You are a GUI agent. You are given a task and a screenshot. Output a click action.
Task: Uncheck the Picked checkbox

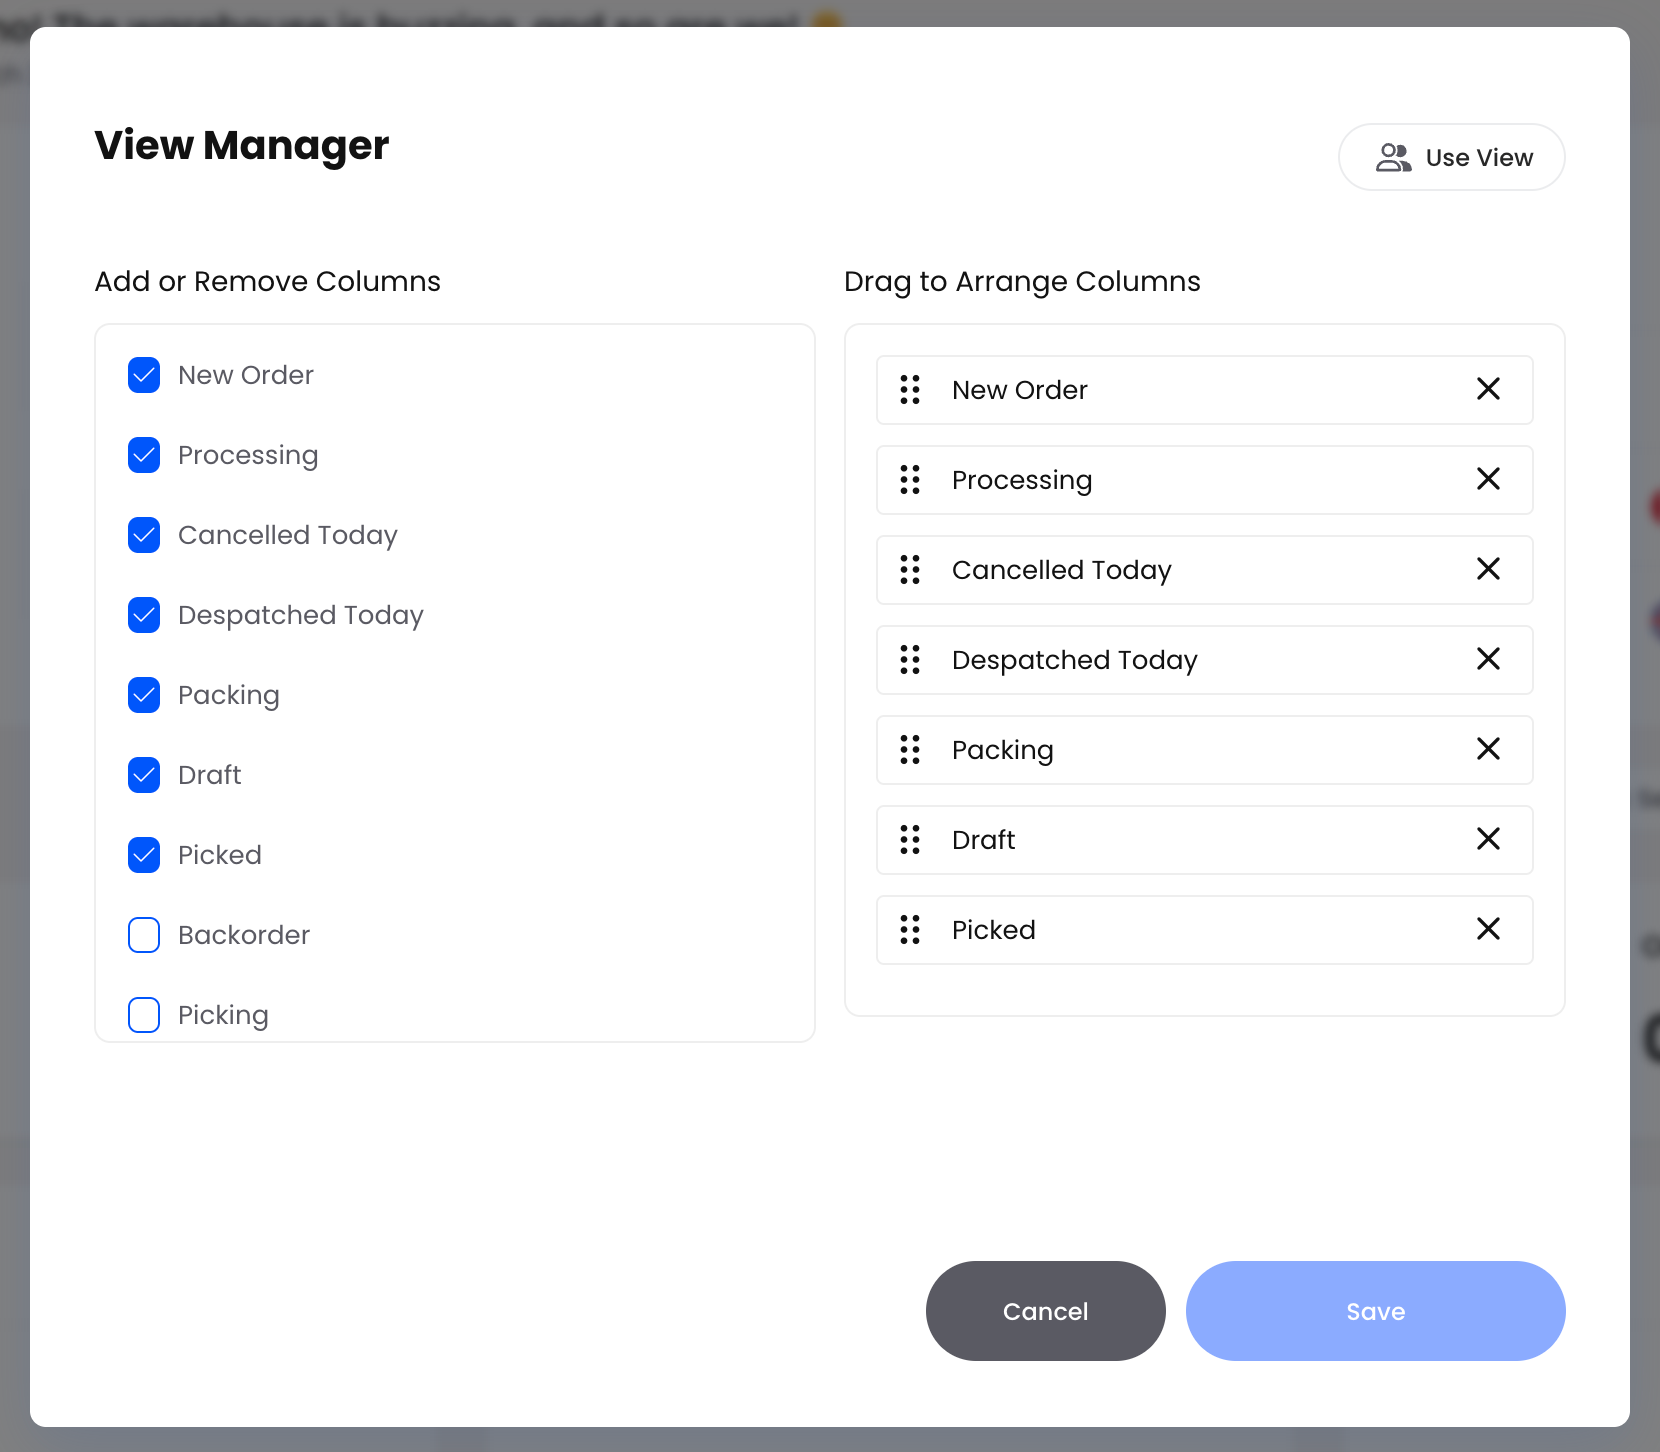point(144,855)
